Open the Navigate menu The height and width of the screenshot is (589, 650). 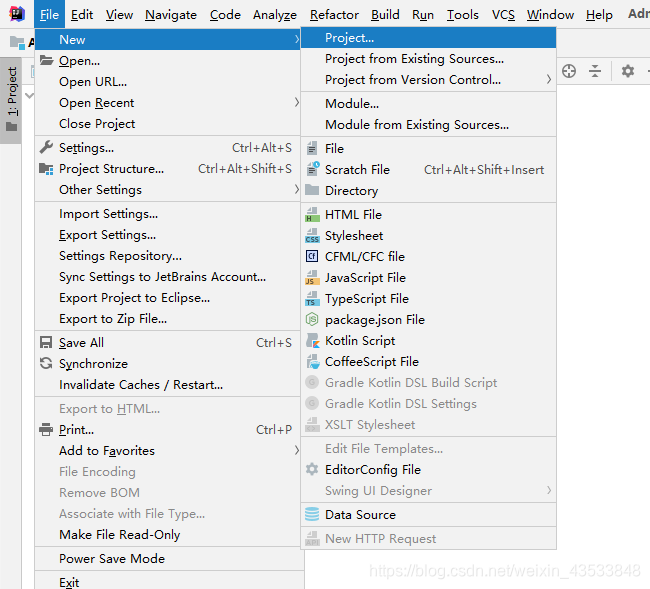pos(171,15)
